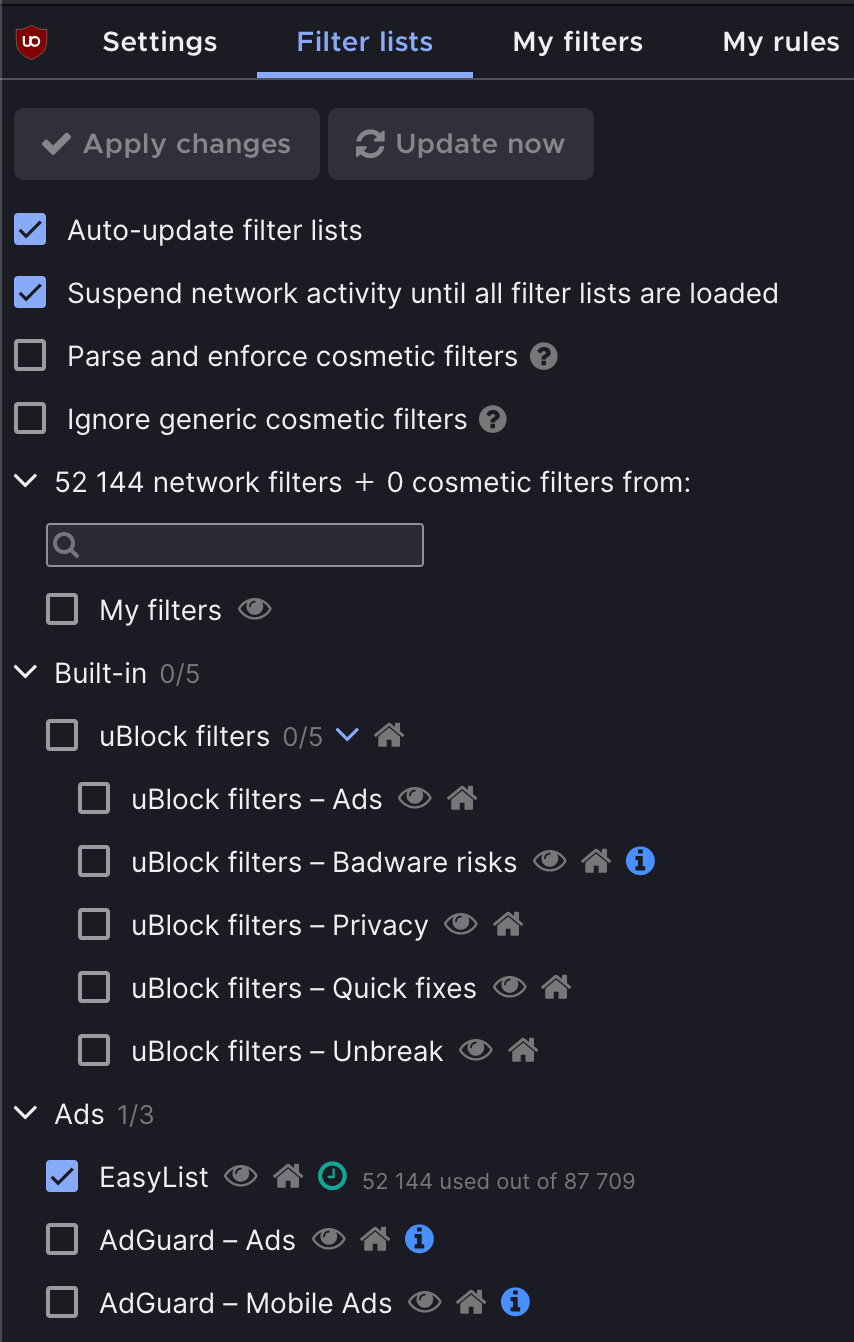Open home page for uBlock filters – Privacy
Screen dimensions: 854x1342
coord(508,924)
